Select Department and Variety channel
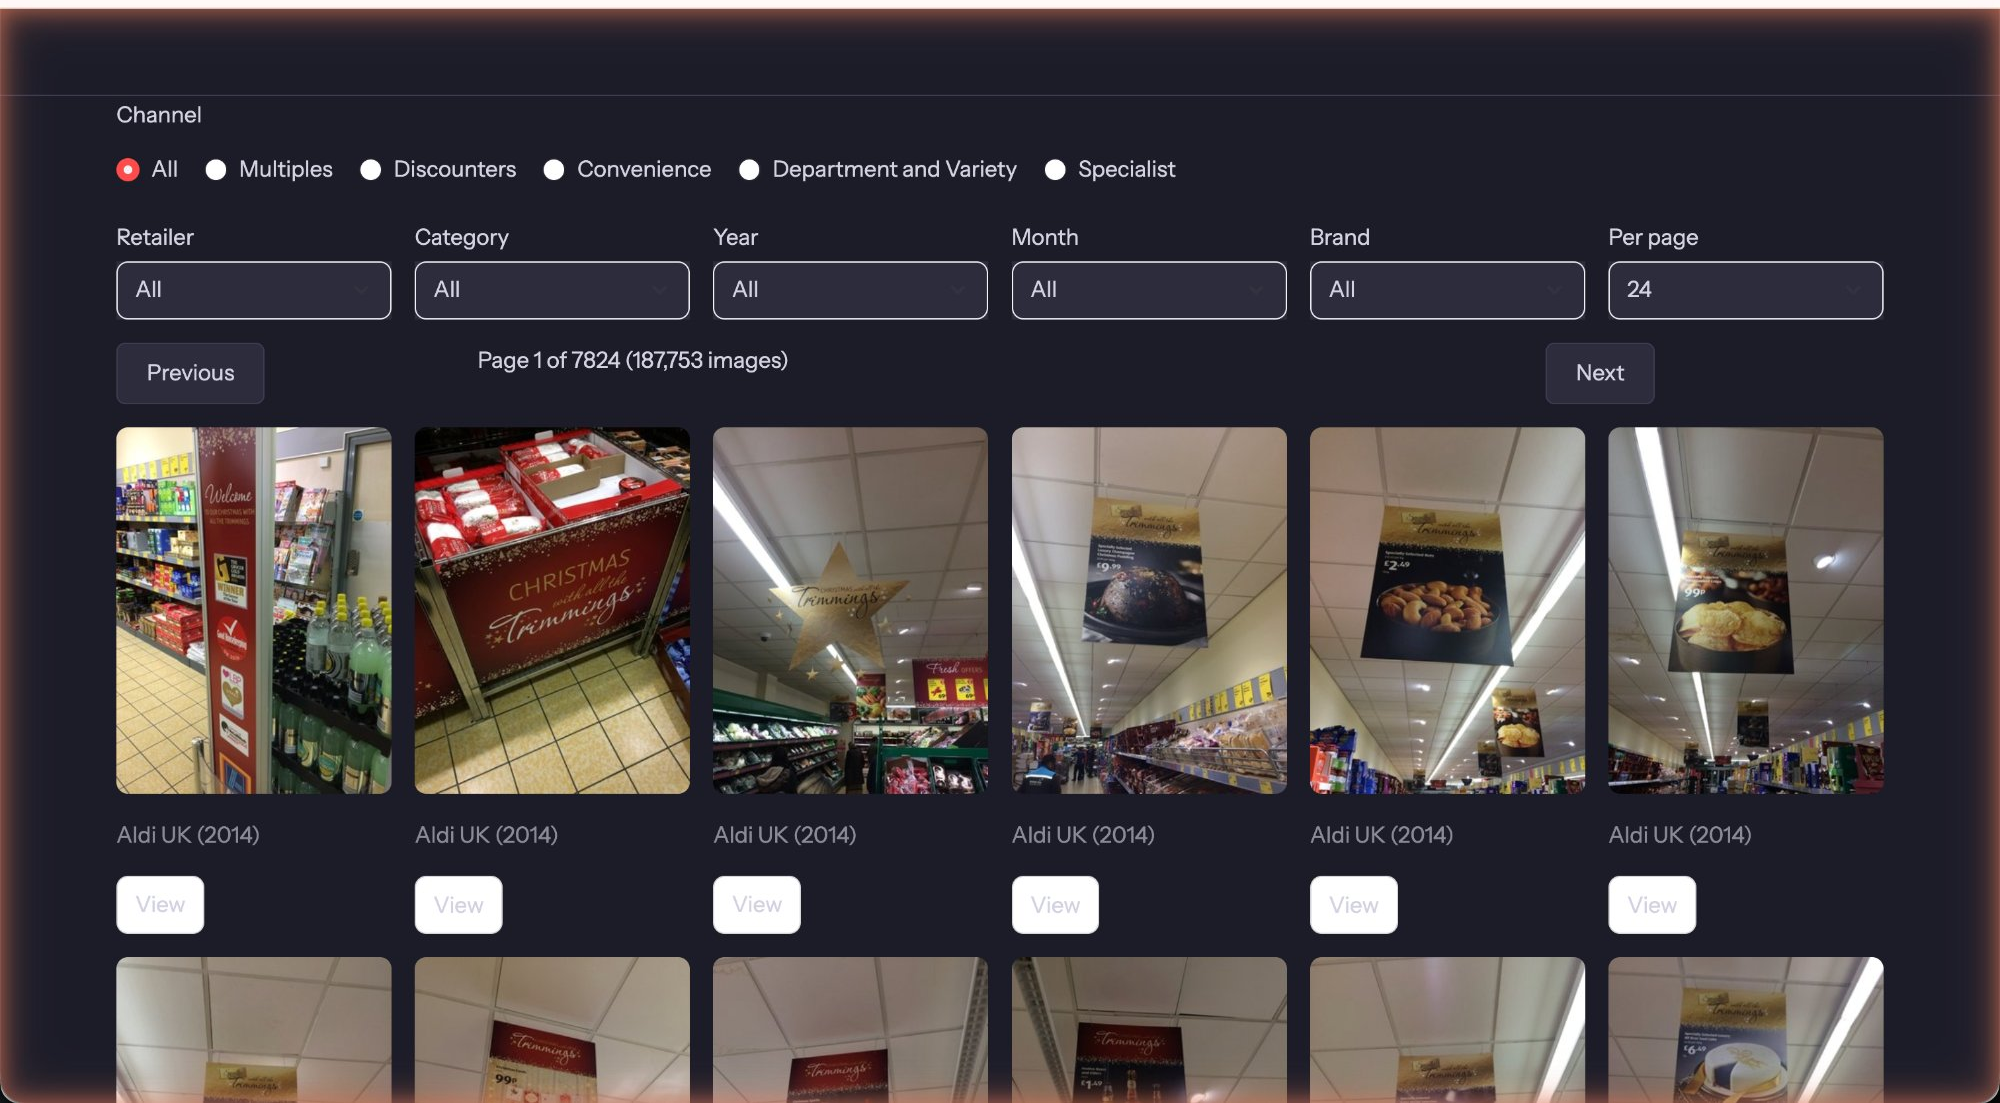 click(x=749, y=169)
